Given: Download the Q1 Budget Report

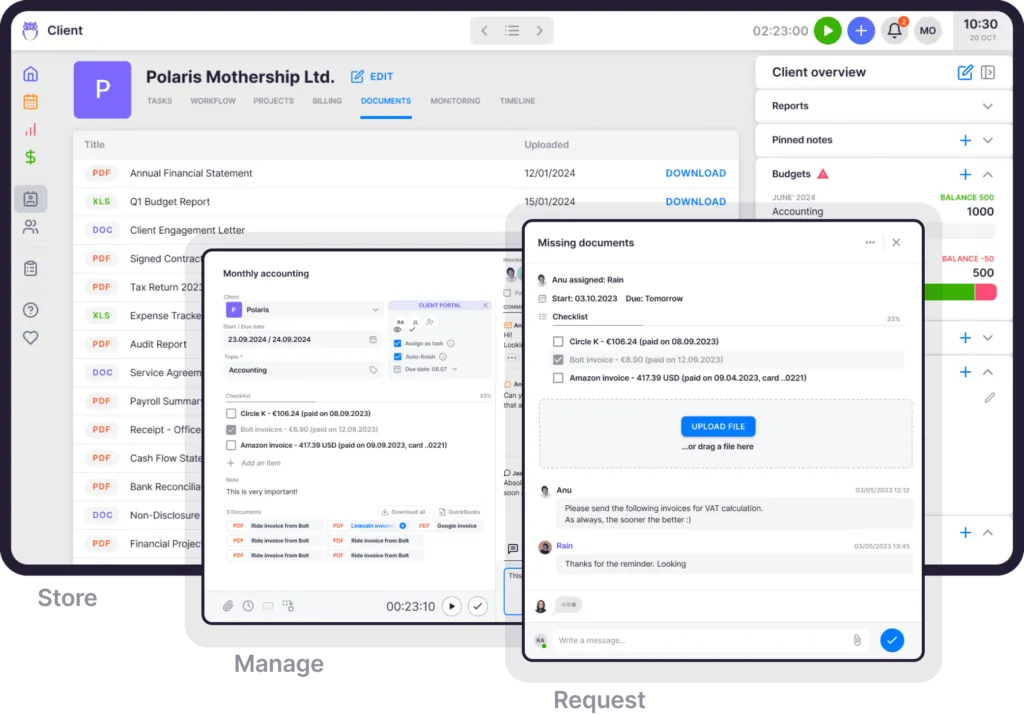Looking at the screenshot, I should [x=696, y=202].
